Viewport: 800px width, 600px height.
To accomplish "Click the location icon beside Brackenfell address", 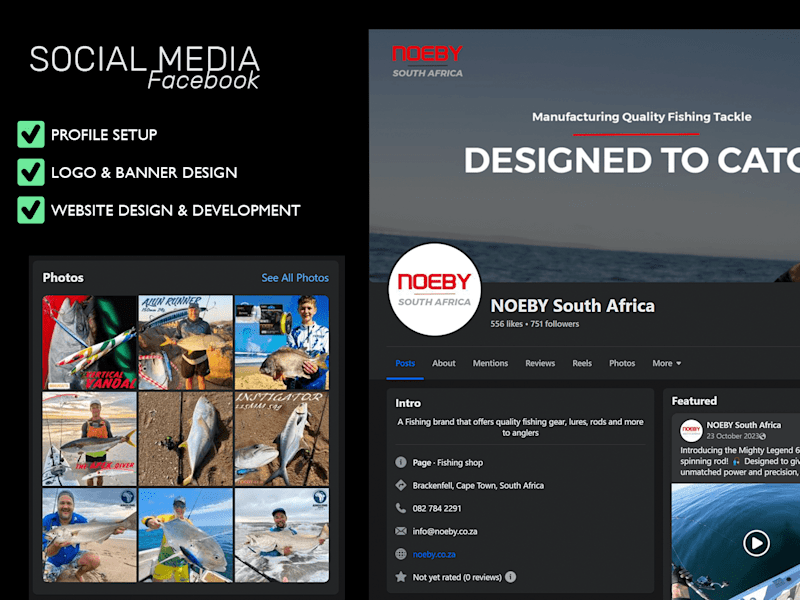I will click(x=401, y=485).
